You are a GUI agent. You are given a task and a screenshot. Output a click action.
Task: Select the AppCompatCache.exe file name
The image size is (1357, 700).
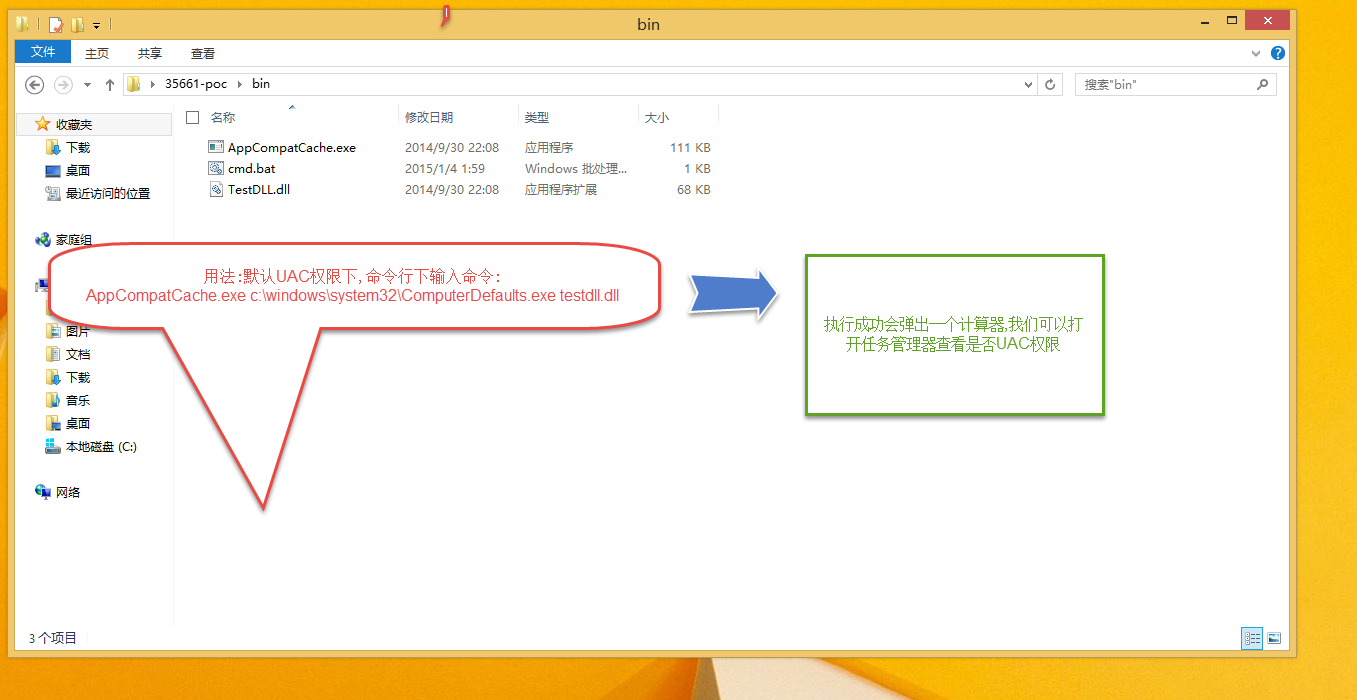click(x=292, y=148)
